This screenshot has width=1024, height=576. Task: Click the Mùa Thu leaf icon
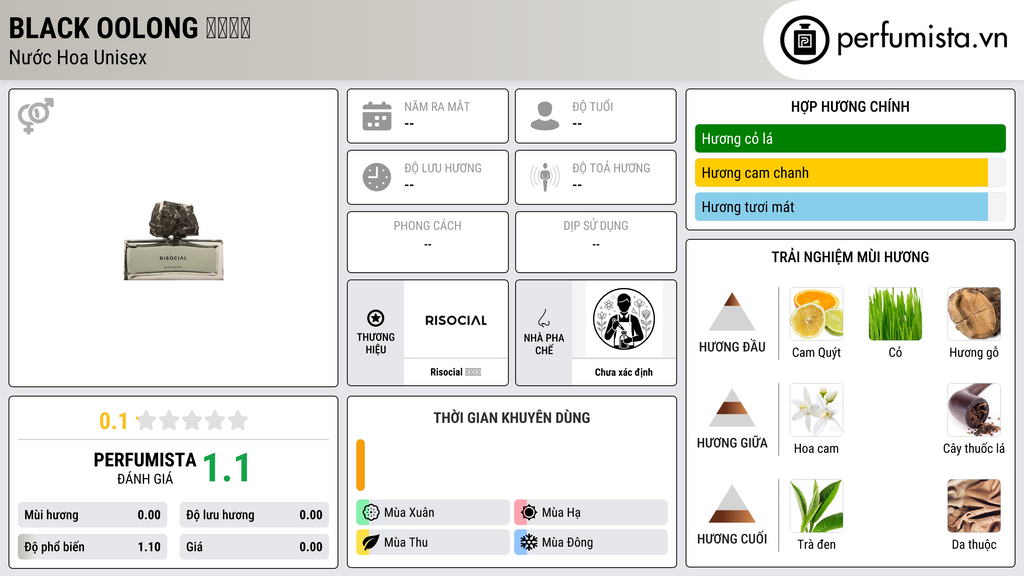[371, 542]
